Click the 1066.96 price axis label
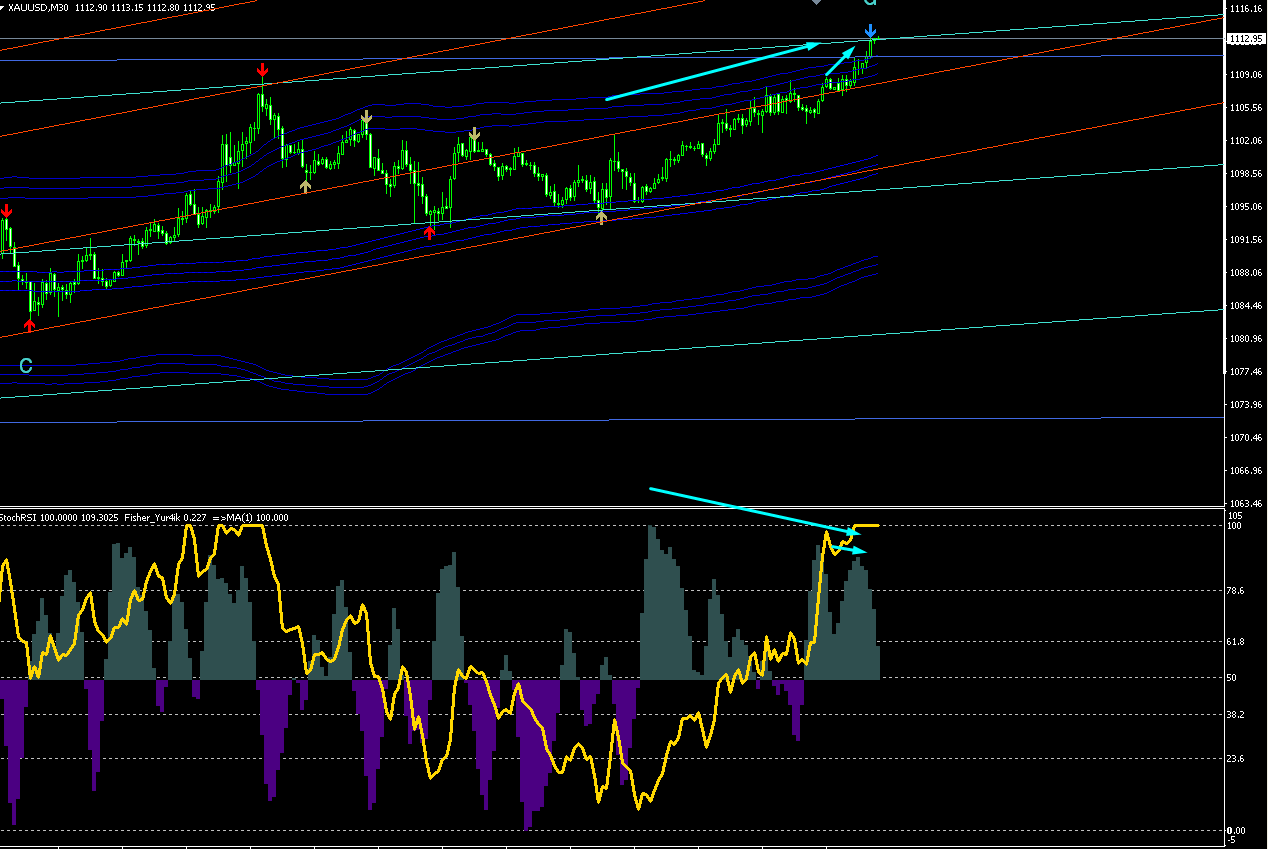Viewport: 1268px width, 849px height. [1245, 471]
